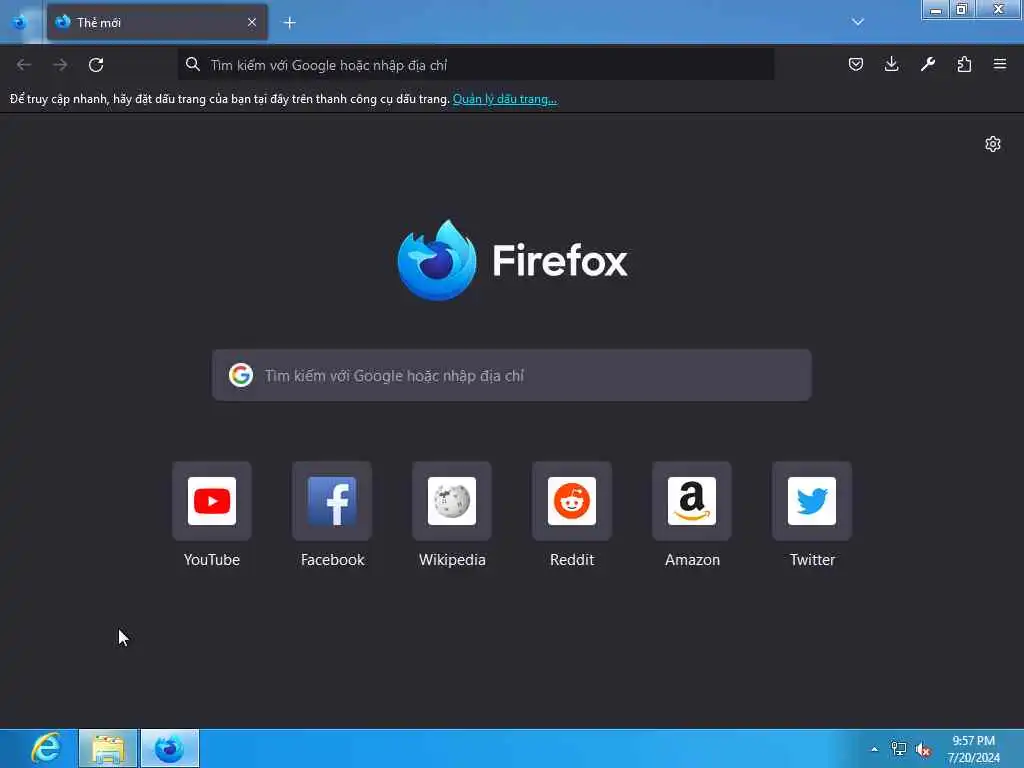
Task: Open the hamburger application menu
Action: point(1000,64)
